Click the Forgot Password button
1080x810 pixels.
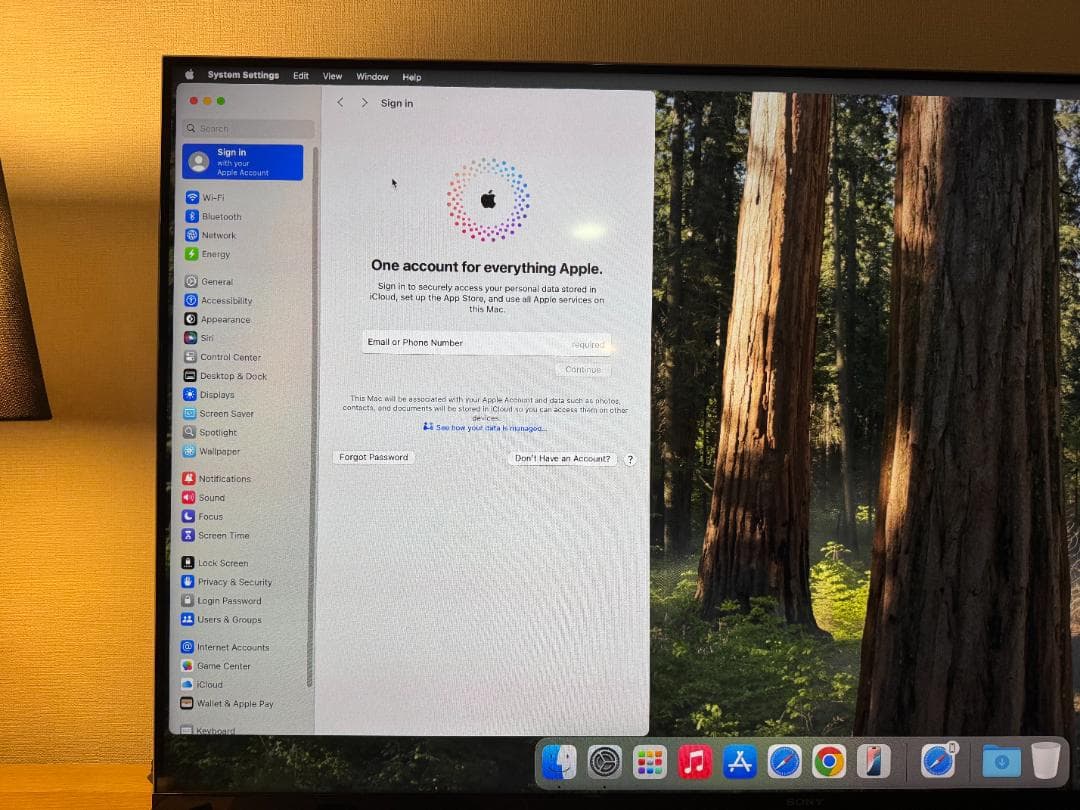pos(373,457)
